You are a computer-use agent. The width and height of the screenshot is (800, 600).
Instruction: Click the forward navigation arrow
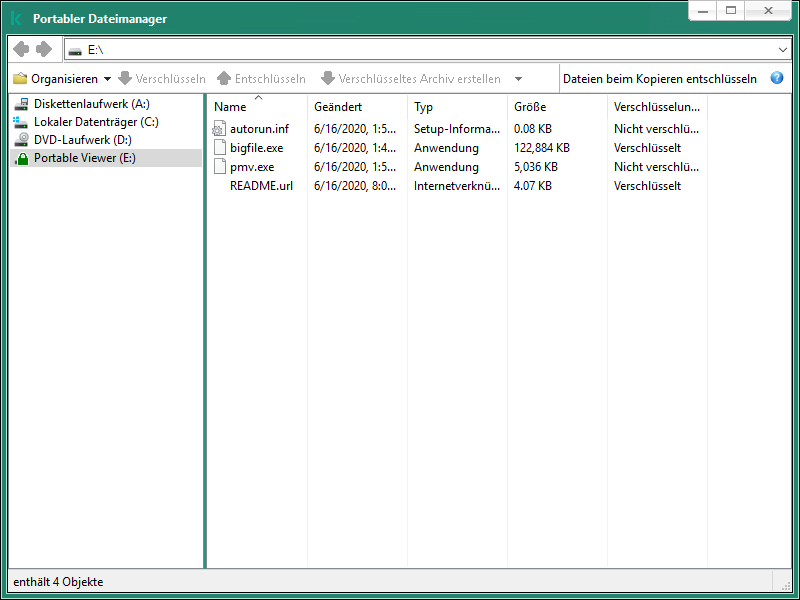(42, 48)
